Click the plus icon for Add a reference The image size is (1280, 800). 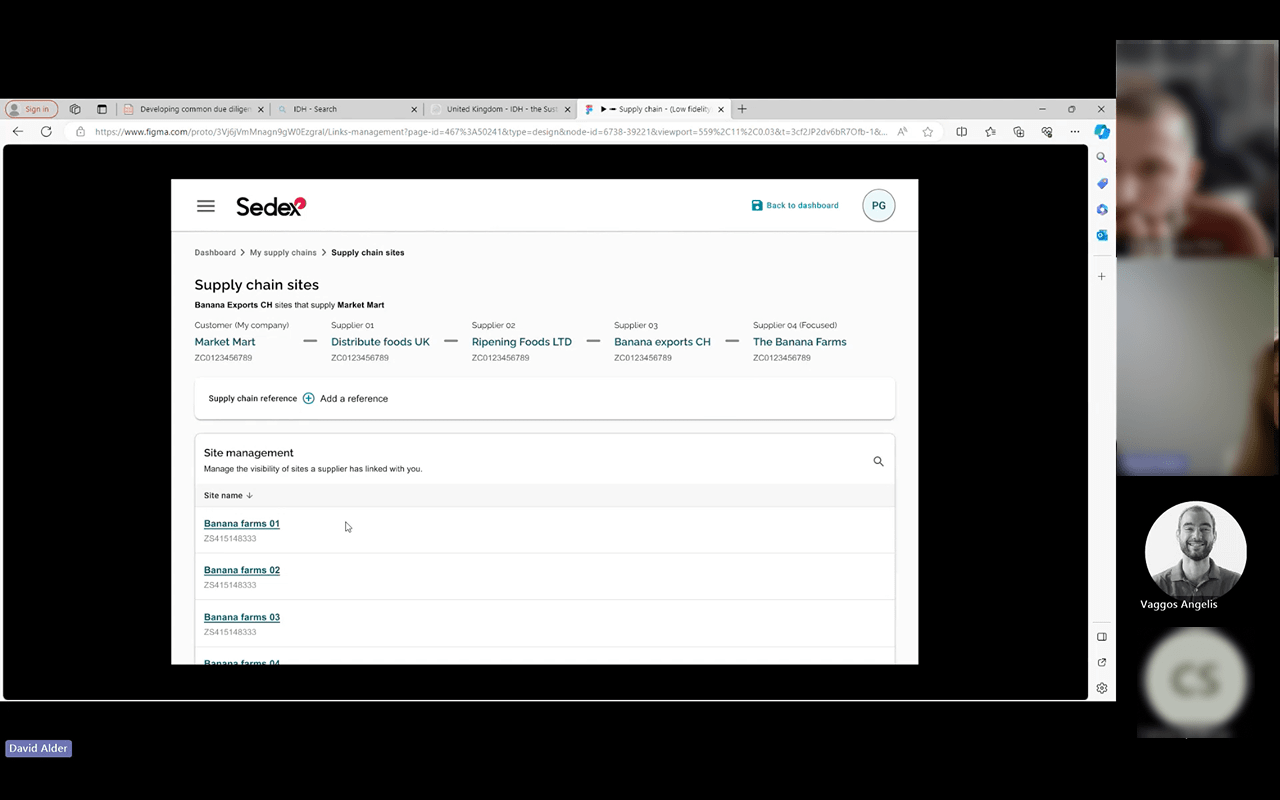[x=309, y=398]
